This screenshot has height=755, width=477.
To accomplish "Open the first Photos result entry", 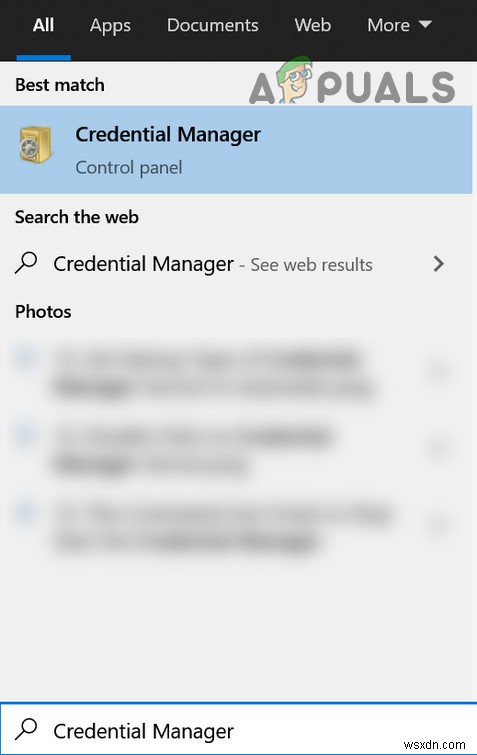I will [x=236, y=374].
